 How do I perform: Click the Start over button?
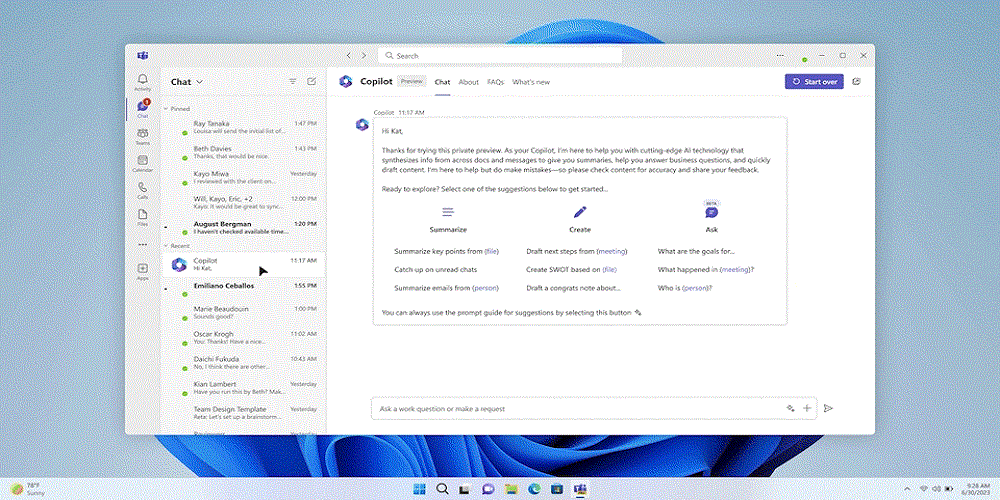point(814,82)
